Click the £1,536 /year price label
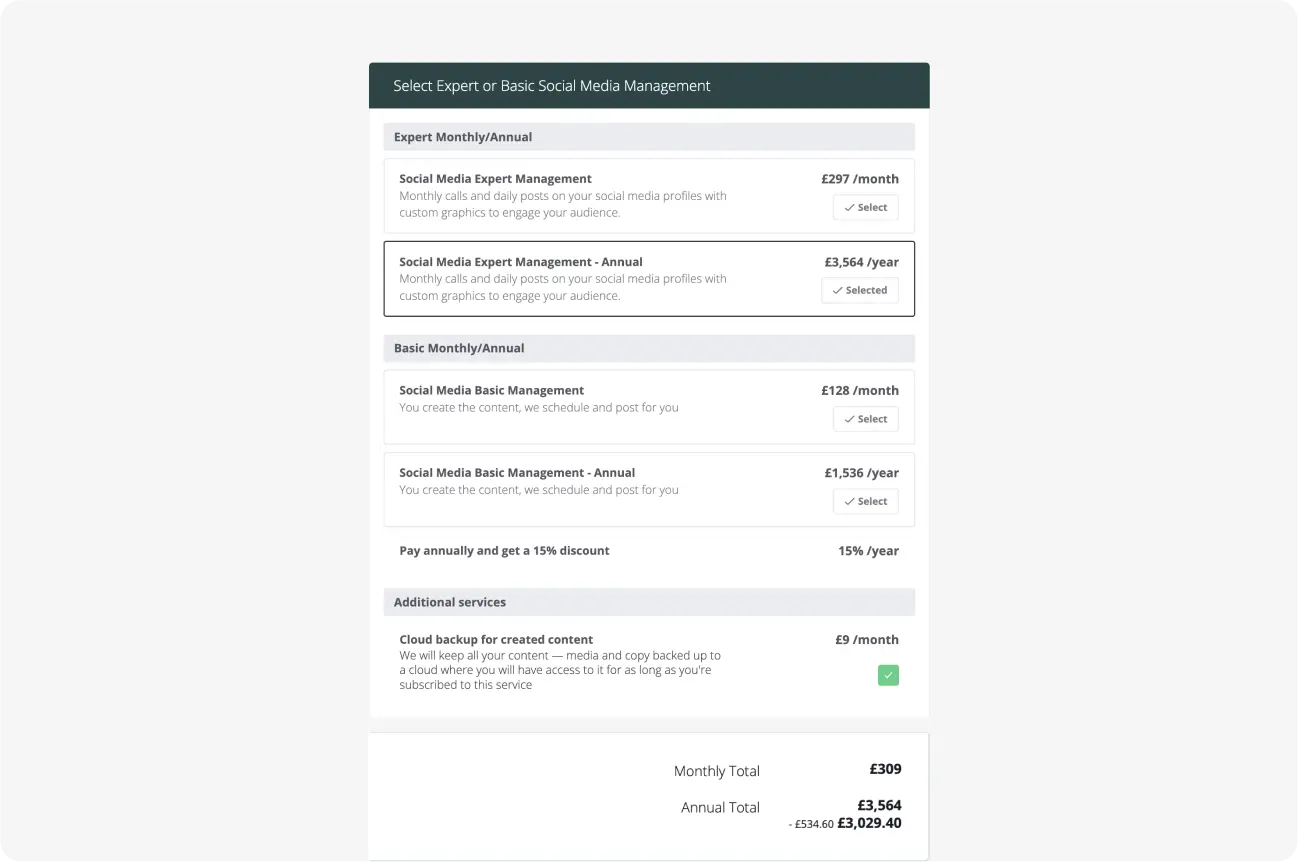Viewport: 1298px width, 862px height. 861,473
